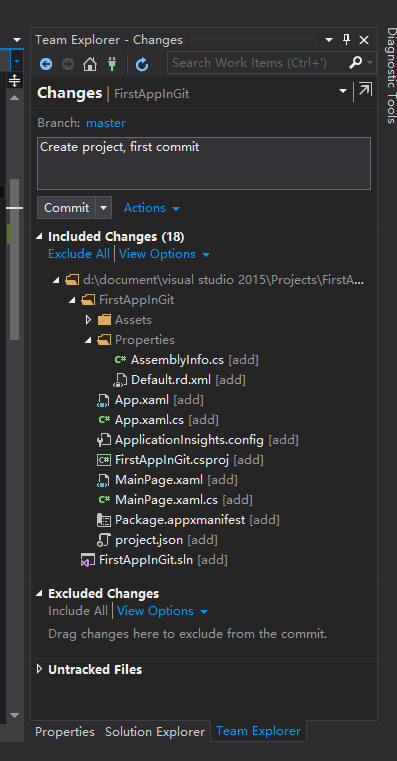Viewport: 397px width, 761px height.
Task: Open Included Changes View Options dropdown
Action: point(164,254)
